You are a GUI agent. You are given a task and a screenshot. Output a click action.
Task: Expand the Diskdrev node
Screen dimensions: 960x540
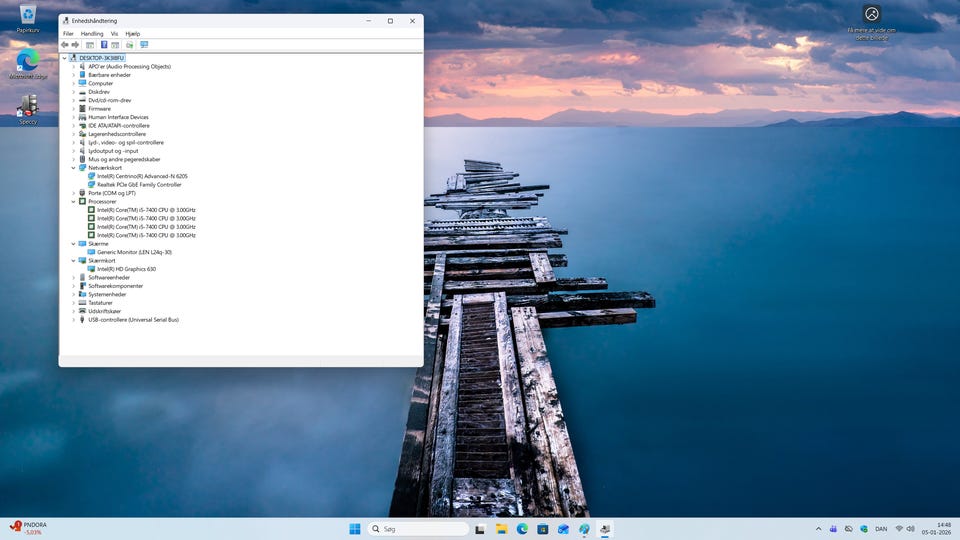73,92
